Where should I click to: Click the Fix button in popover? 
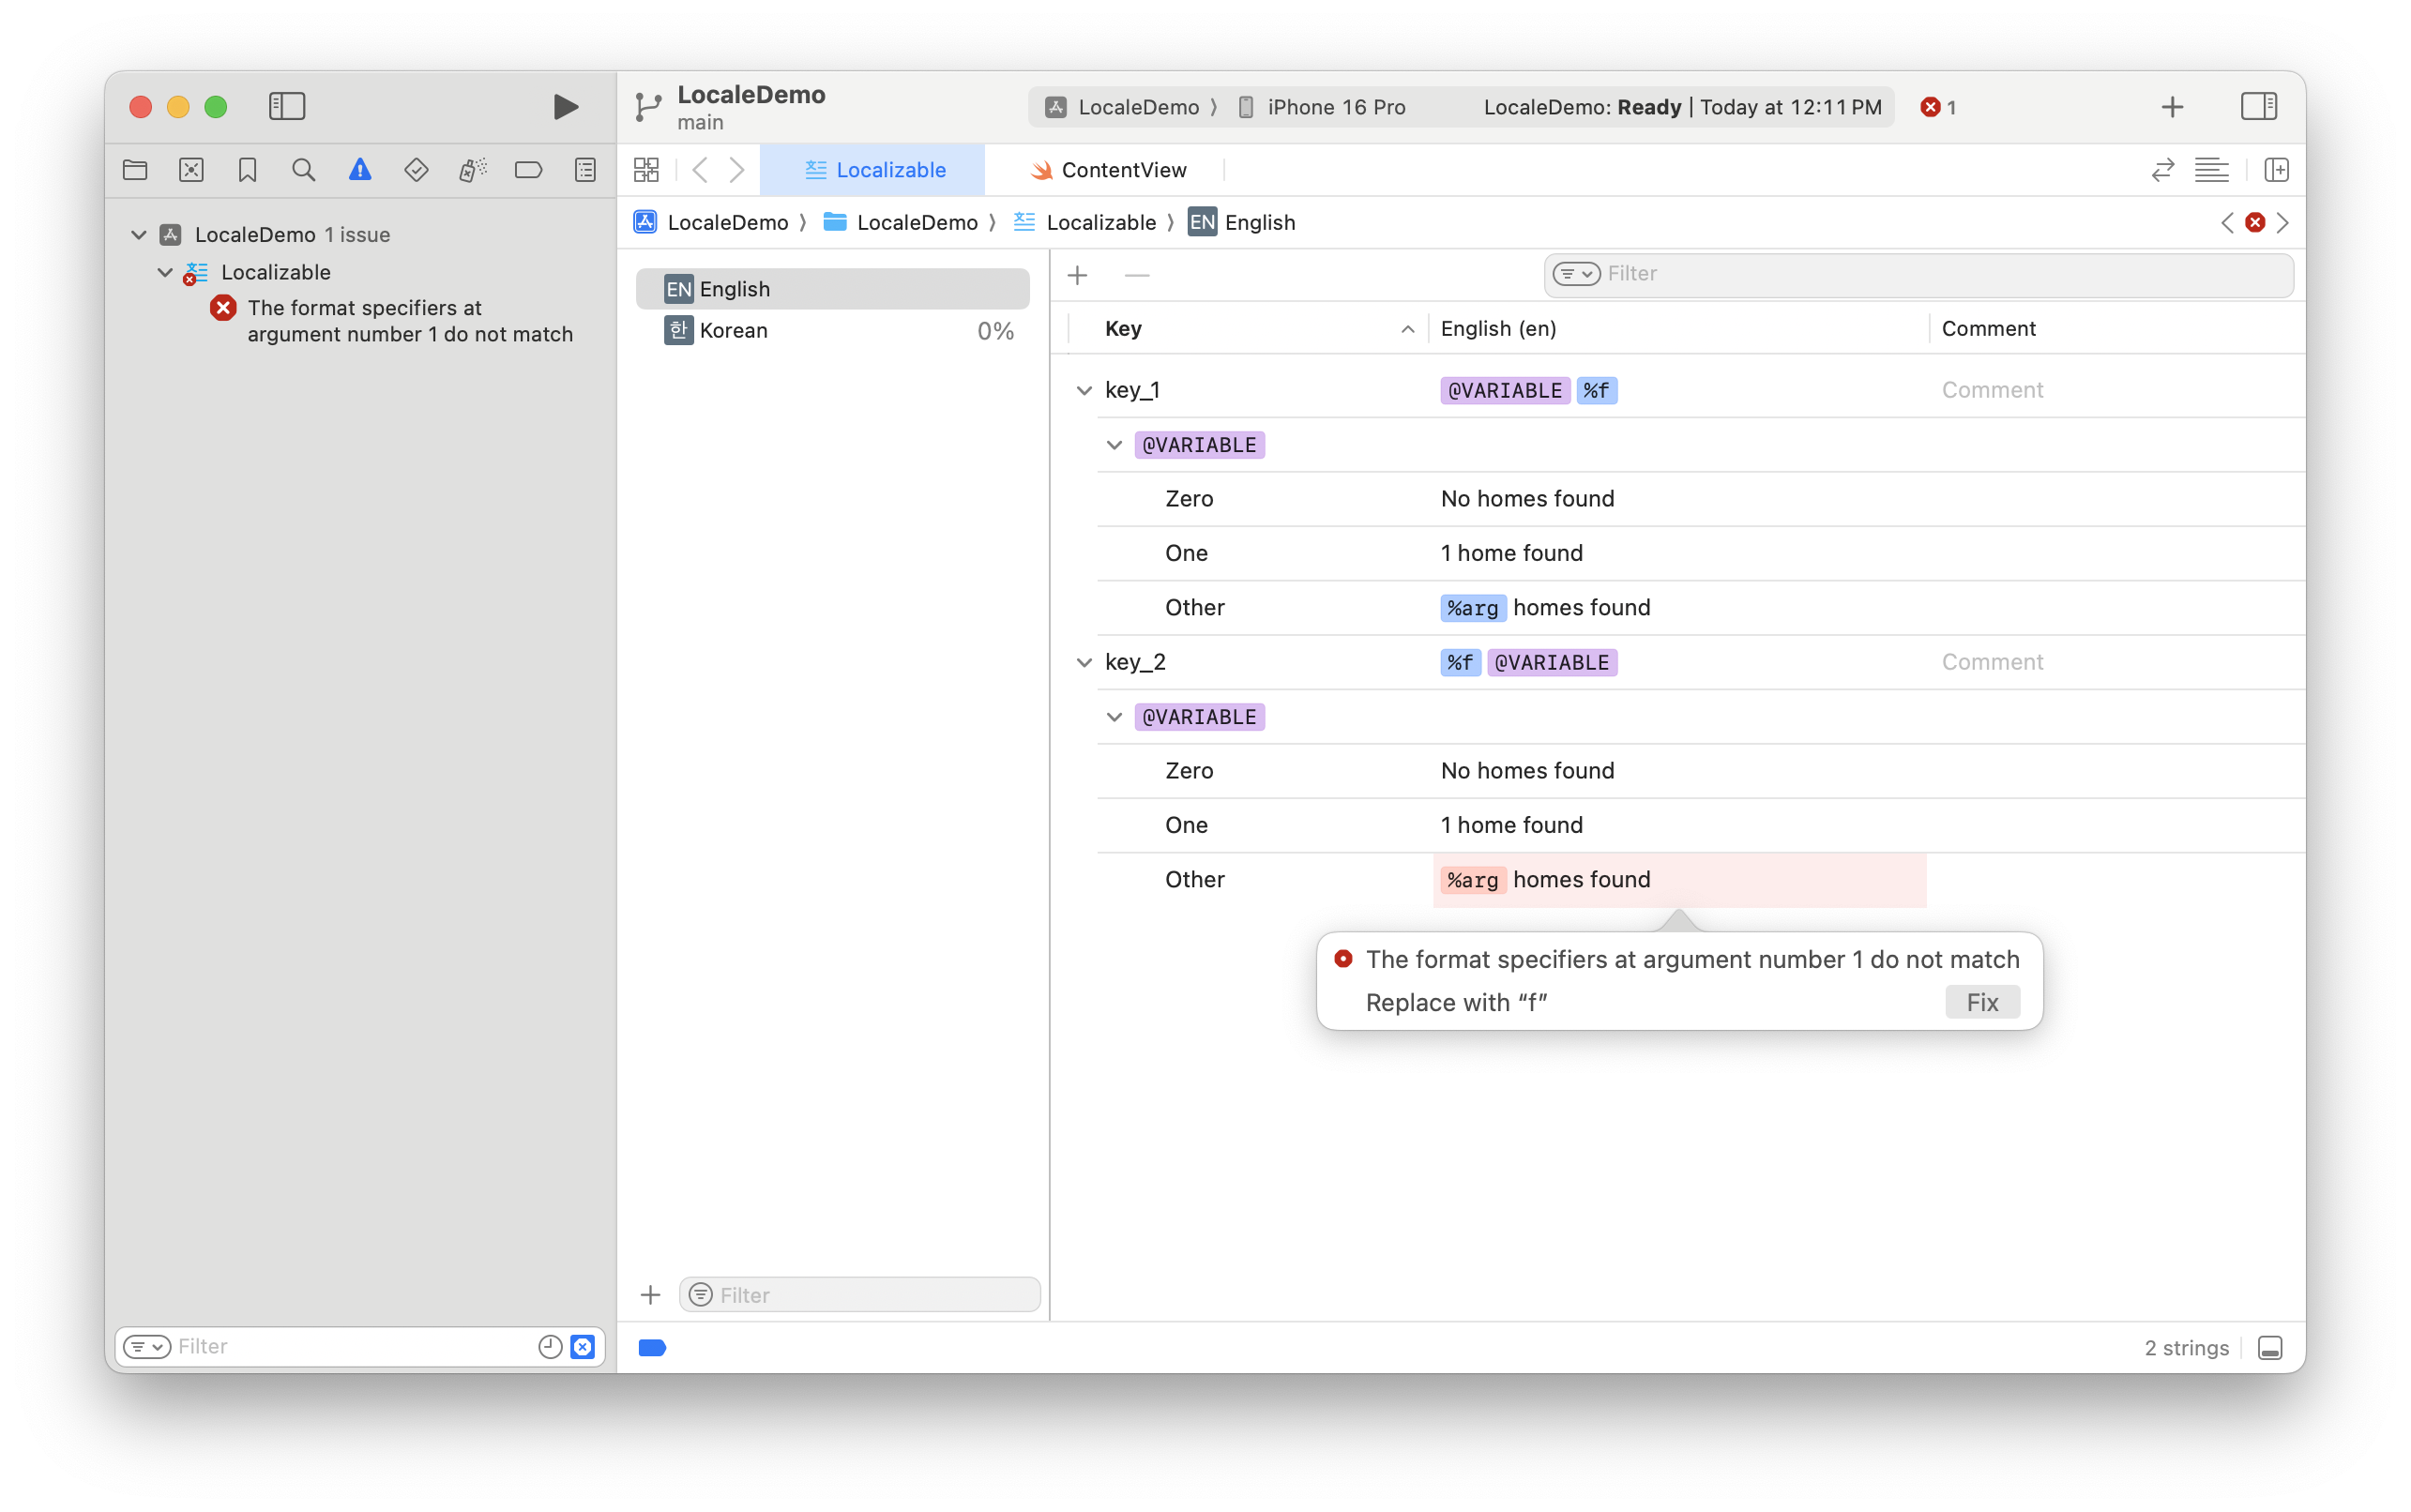click(1981, 1002)
